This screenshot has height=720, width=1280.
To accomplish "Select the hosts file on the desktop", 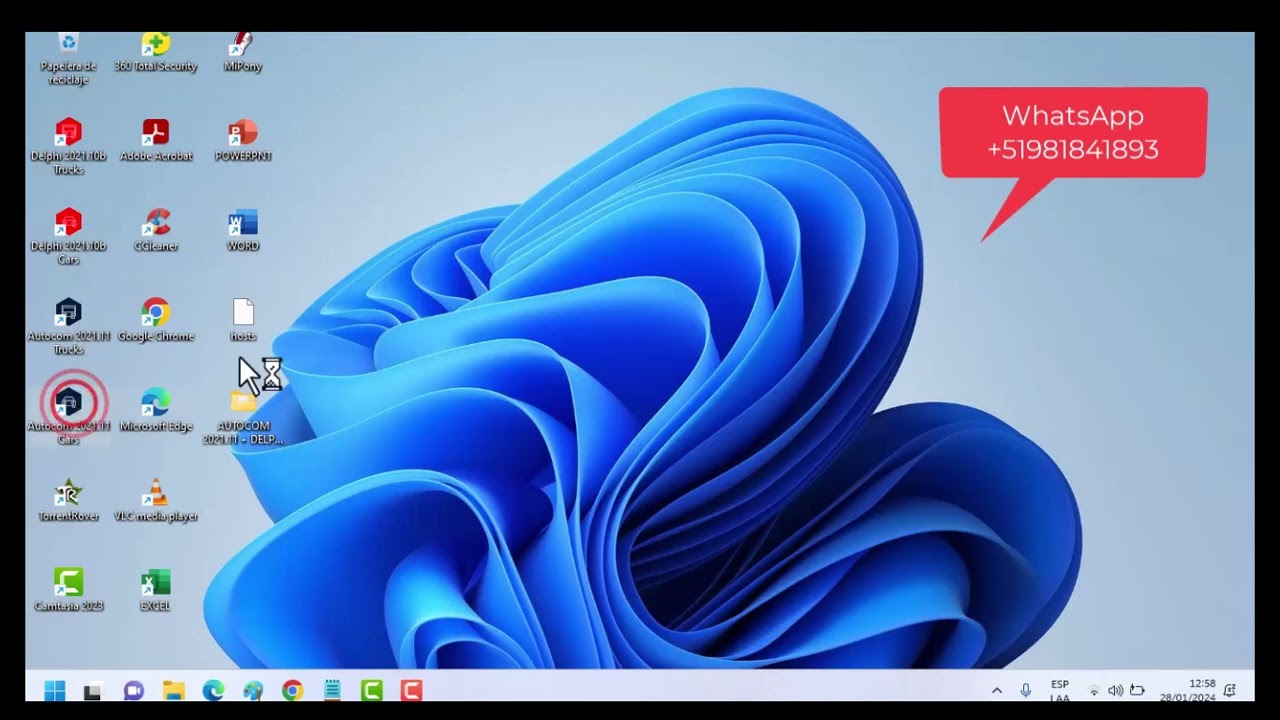I will click(x=243, y=320).
